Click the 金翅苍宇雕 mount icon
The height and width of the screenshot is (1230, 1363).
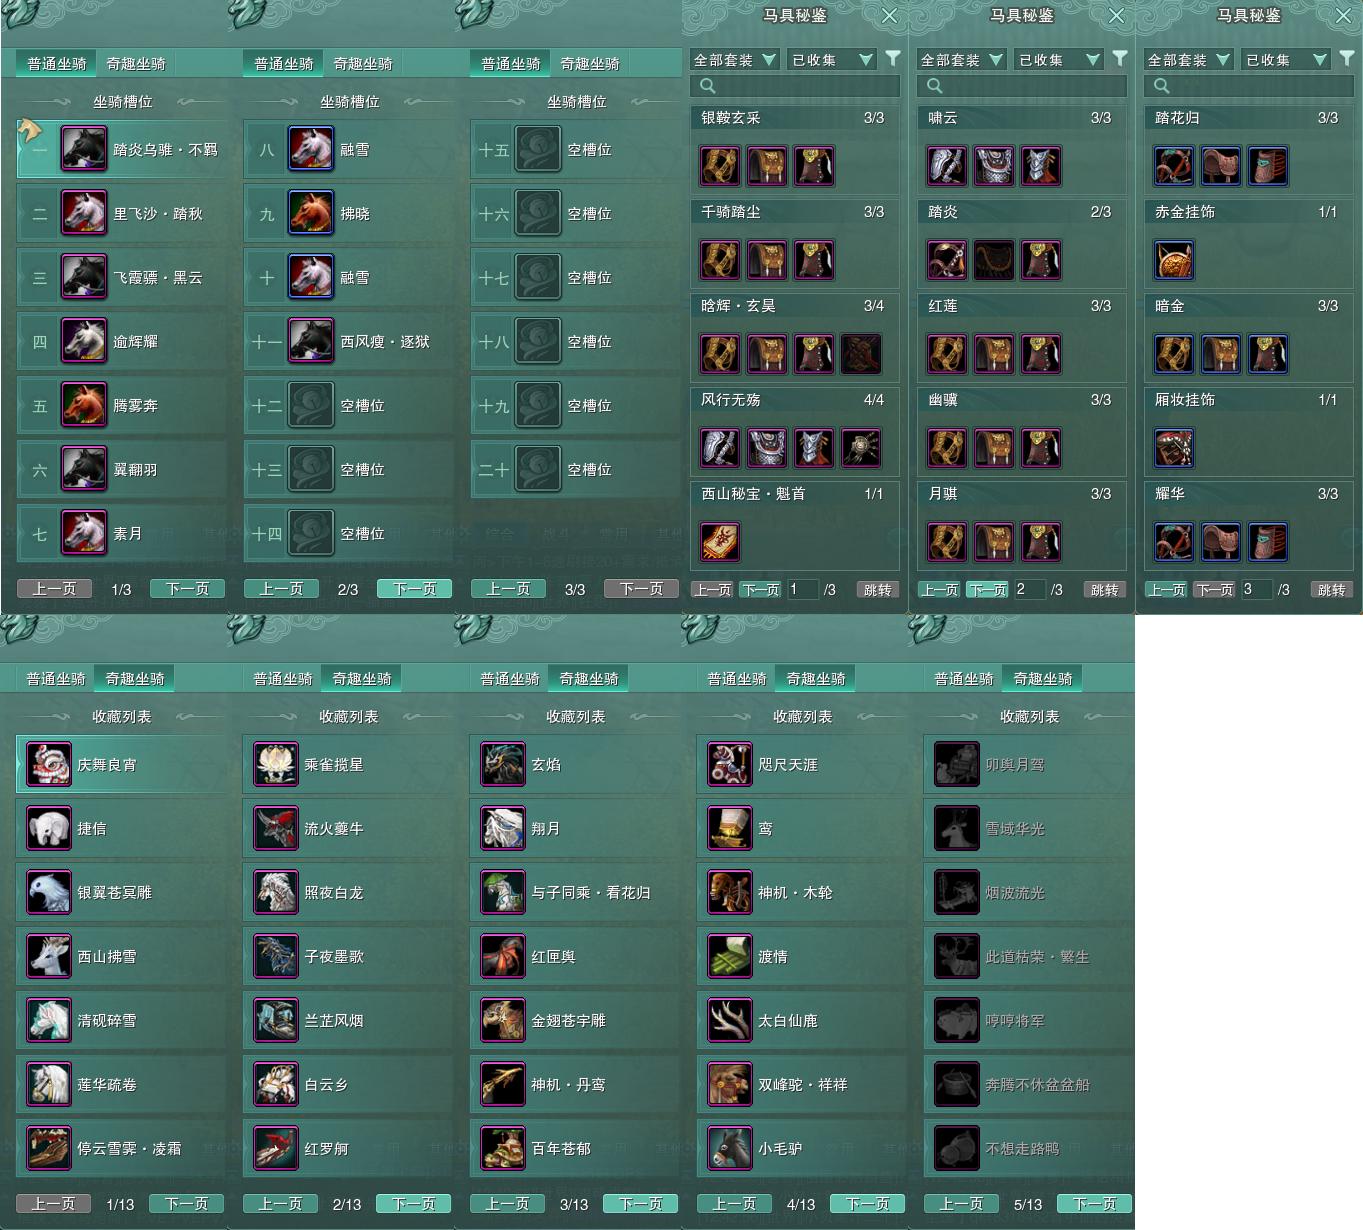[502, 1020]
